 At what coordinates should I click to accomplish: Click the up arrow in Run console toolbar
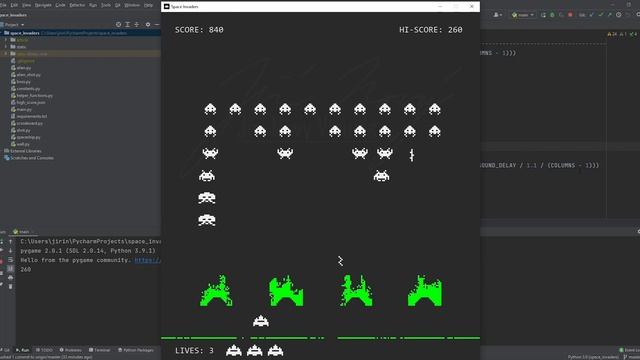click(11, 242)
